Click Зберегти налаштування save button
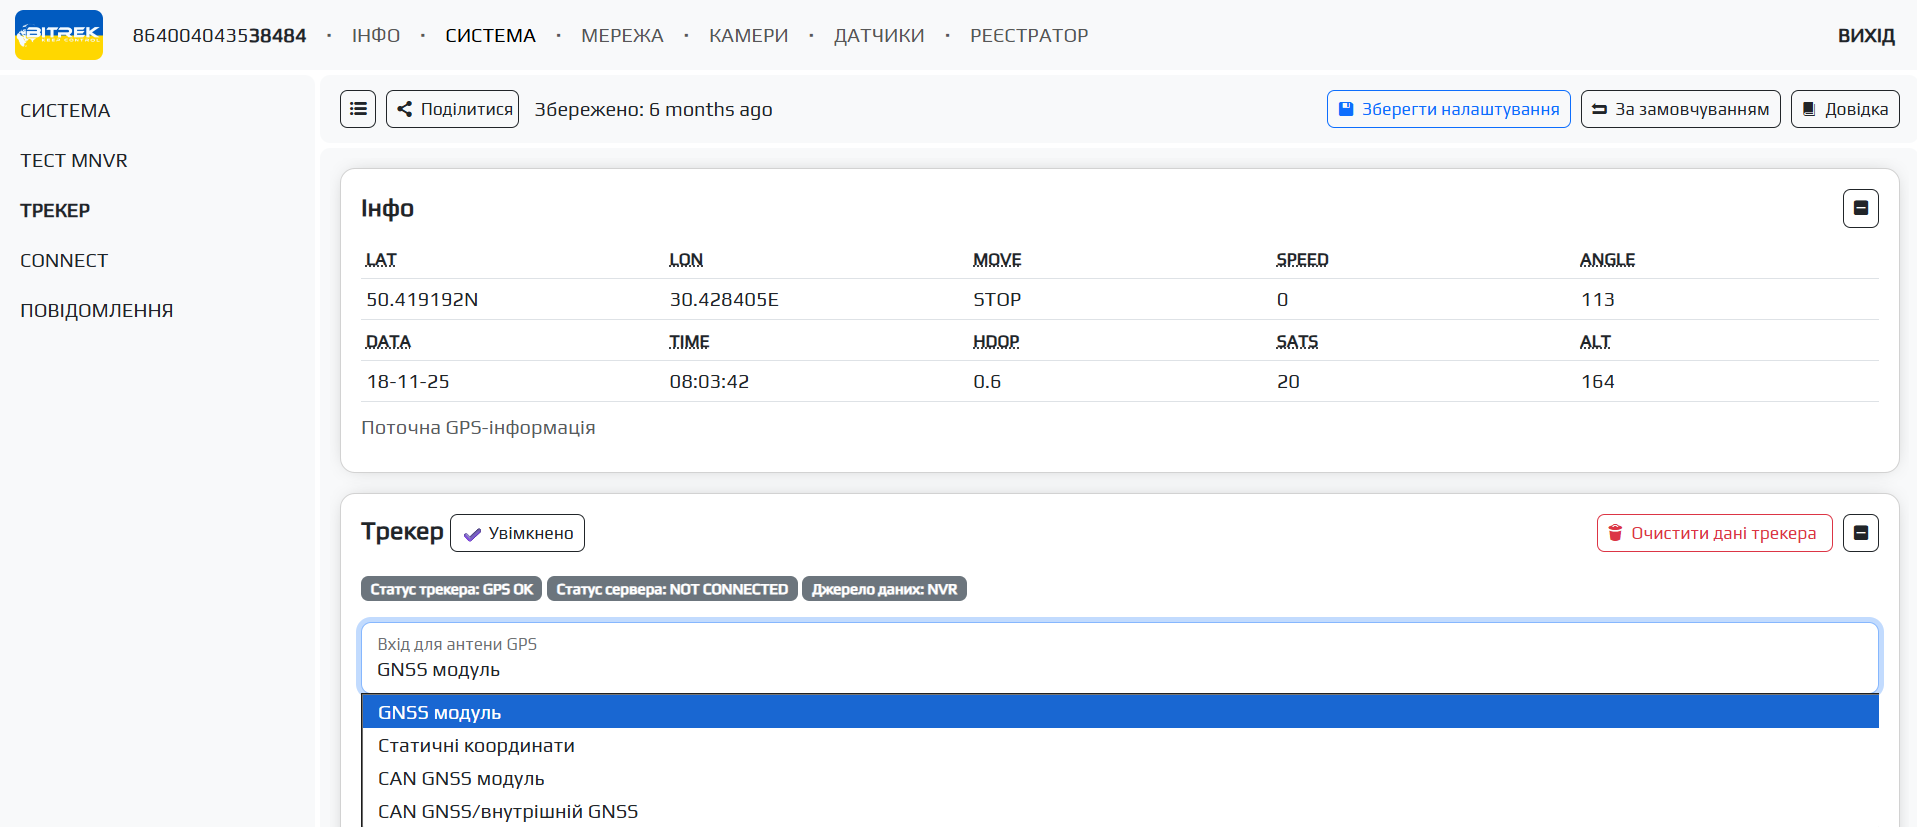1917x827 pixels. 1448,109
